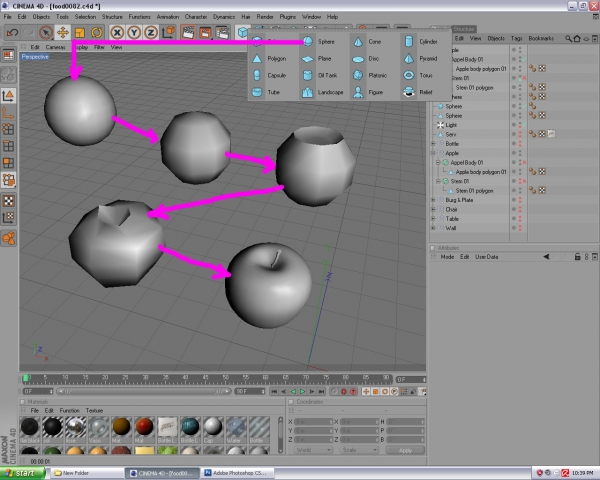Toggle visibility dots for Light object
Image resolution: width=600 pixels, height=480 pixels.
(x=520, y=125)
